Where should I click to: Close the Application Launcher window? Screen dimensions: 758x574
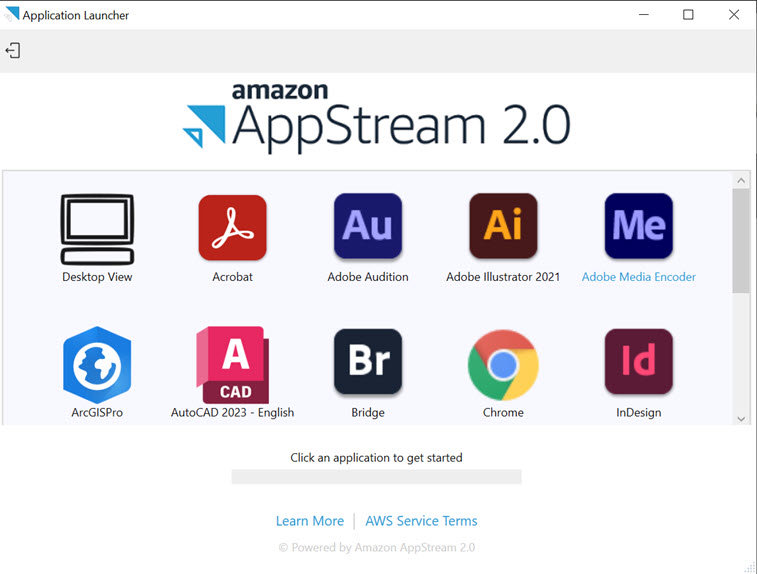coord(734,15)
